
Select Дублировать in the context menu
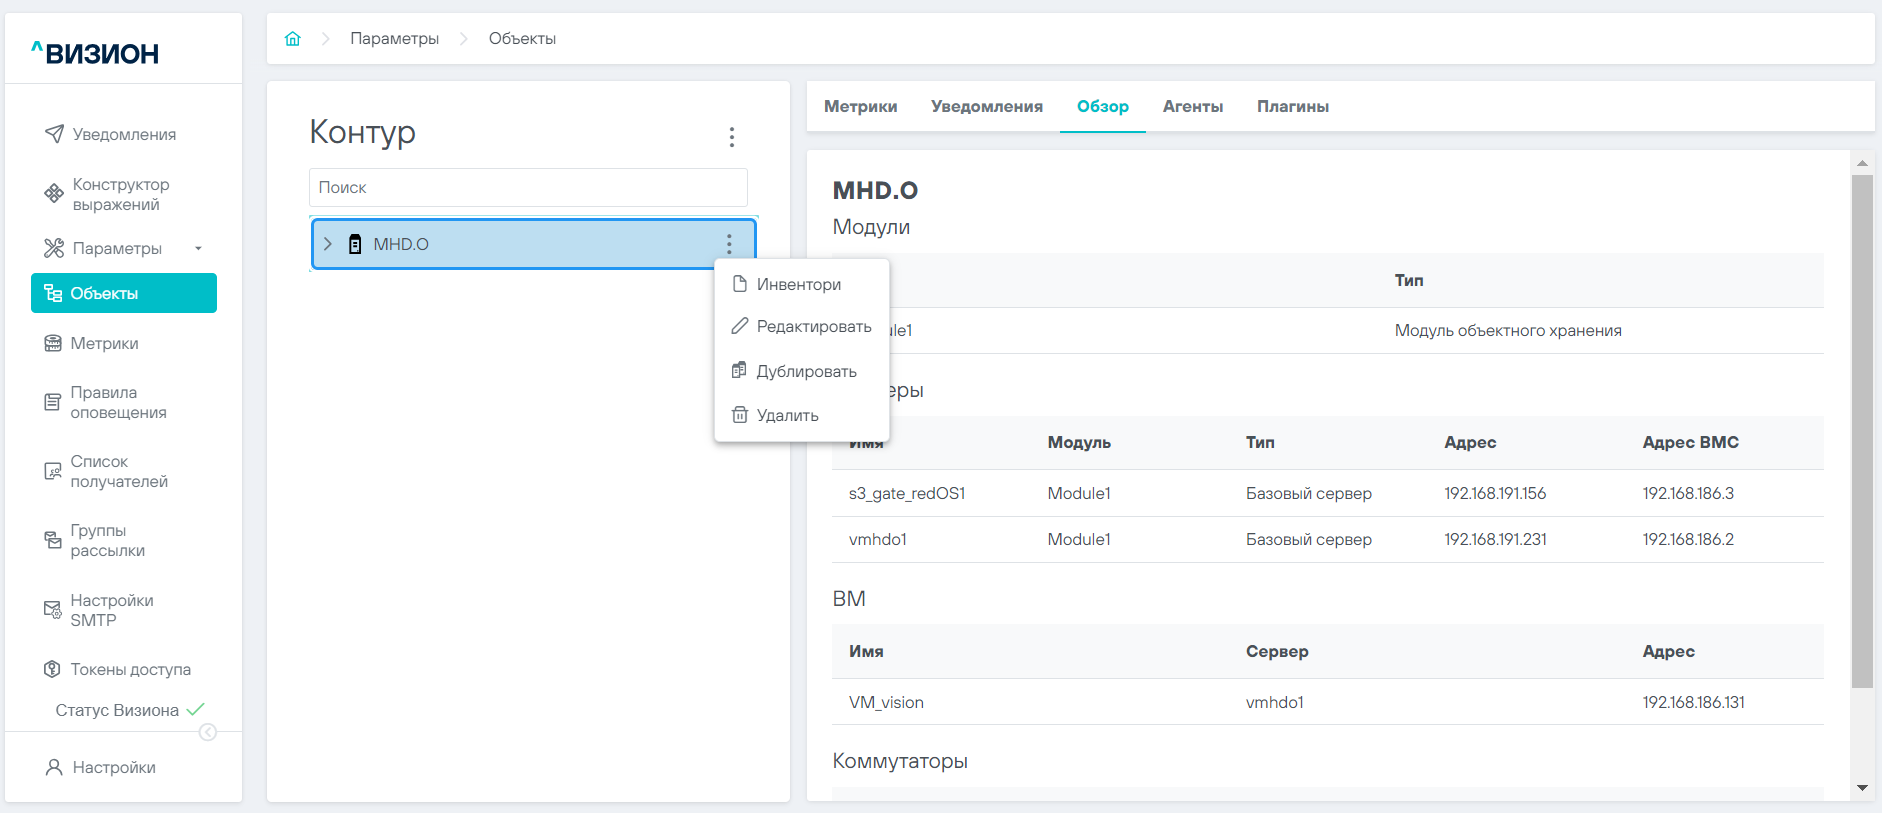pyautogui.click(x=806, y=371)
